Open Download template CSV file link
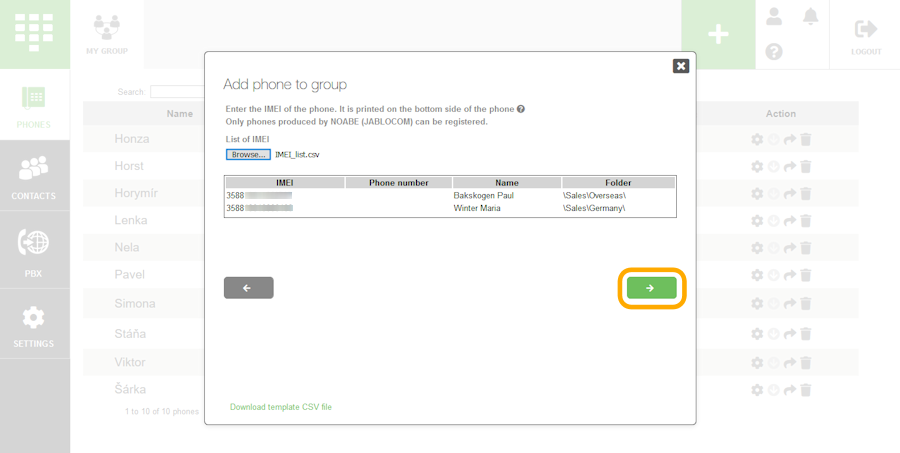This screenshot has height=453, width=900. (281, 407)
